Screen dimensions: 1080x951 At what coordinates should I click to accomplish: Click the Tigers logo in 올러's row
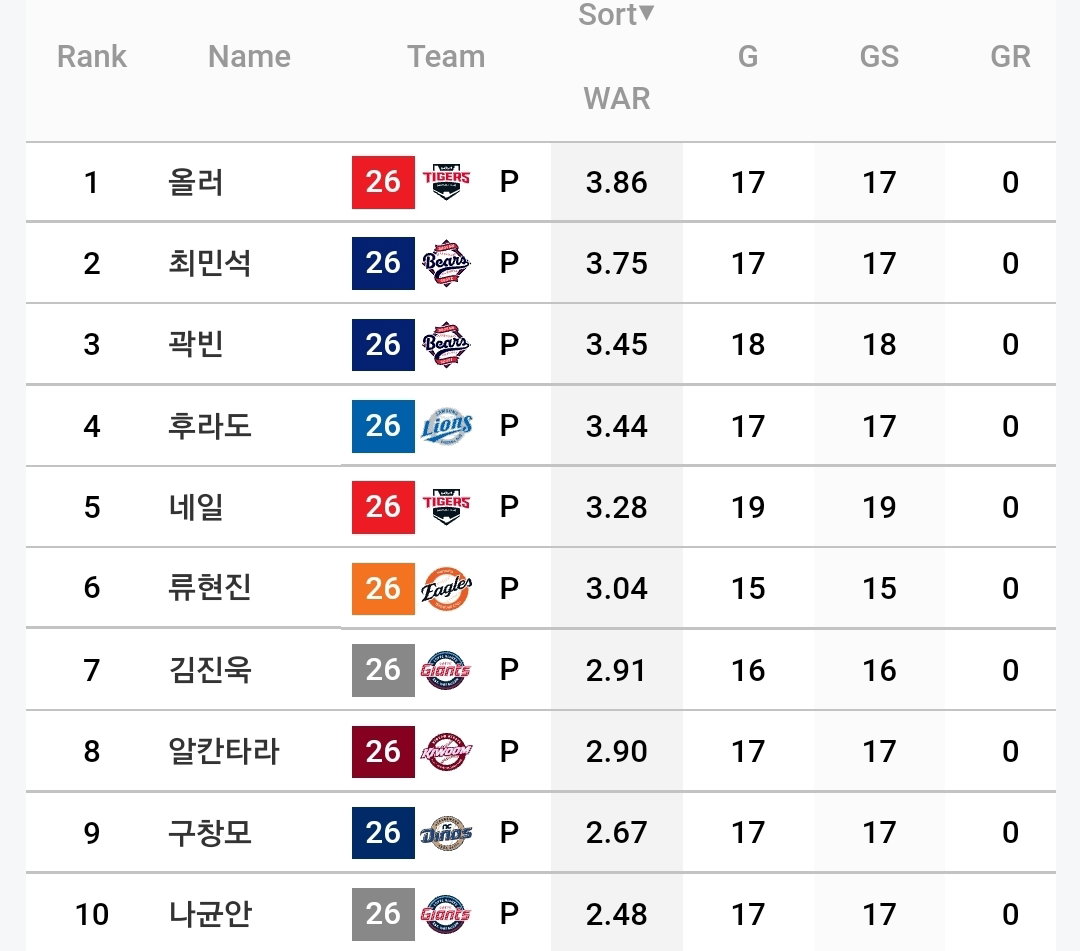[446, 182]
